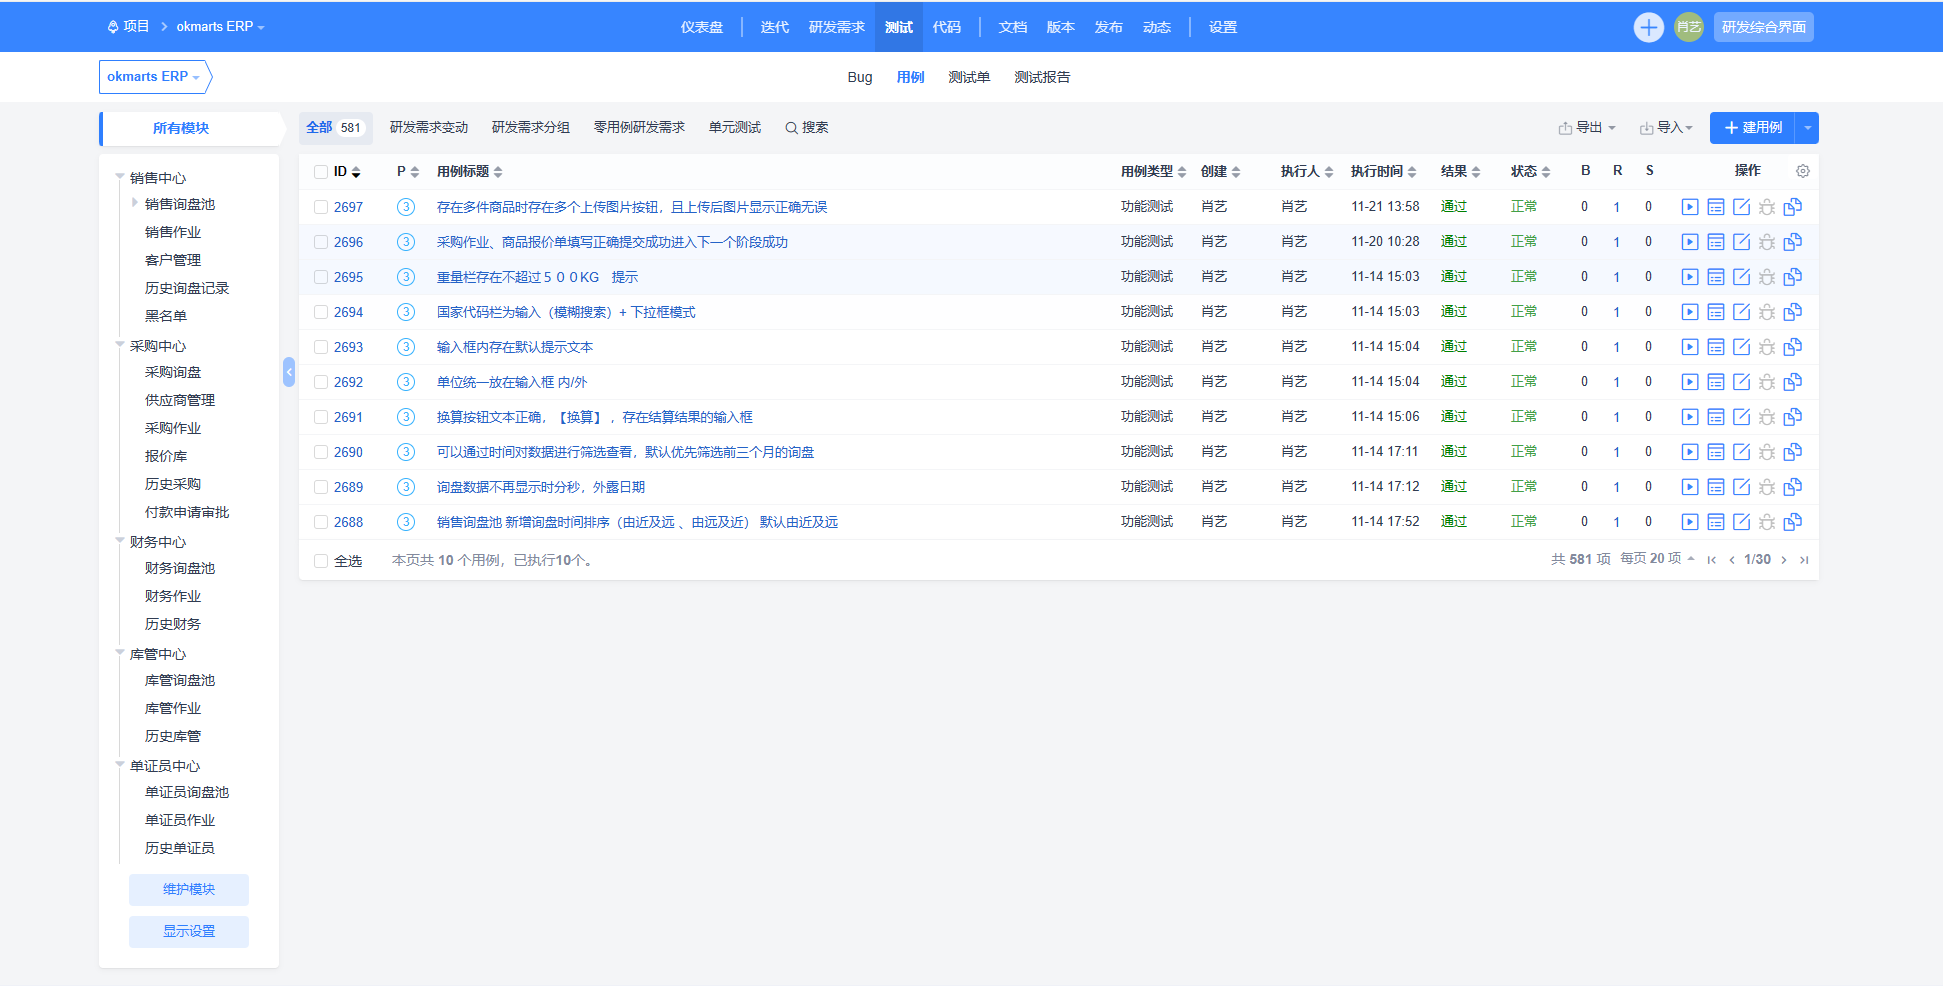Open case title 输入框内存在默认提示文本

515,347
